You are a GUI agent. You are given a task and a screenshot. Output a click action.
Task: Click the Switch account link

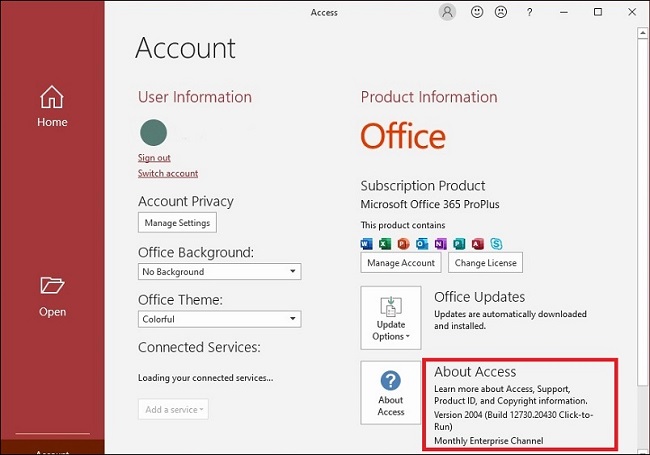(x=168, y=173)
